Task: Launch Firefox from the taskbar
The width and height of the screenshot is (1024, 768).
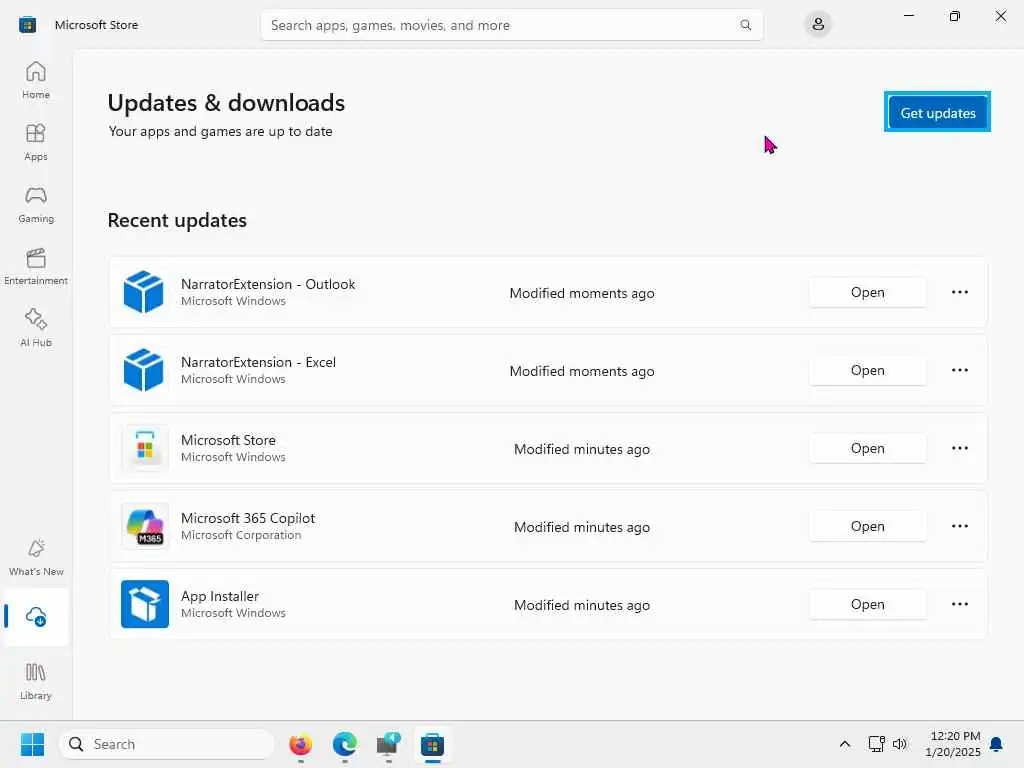Action: pyautogui.click(x=300, y=744)
